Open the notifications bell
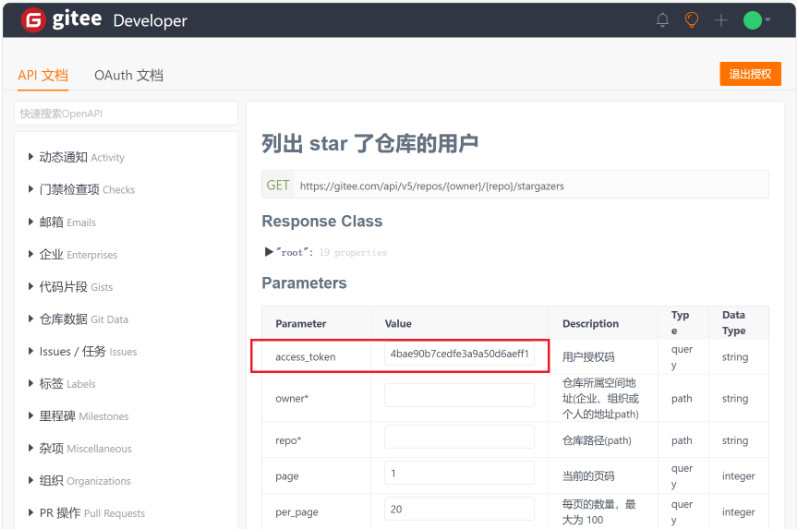The height and width of the screenshot is (532, 800). click(x=662, y=20)
